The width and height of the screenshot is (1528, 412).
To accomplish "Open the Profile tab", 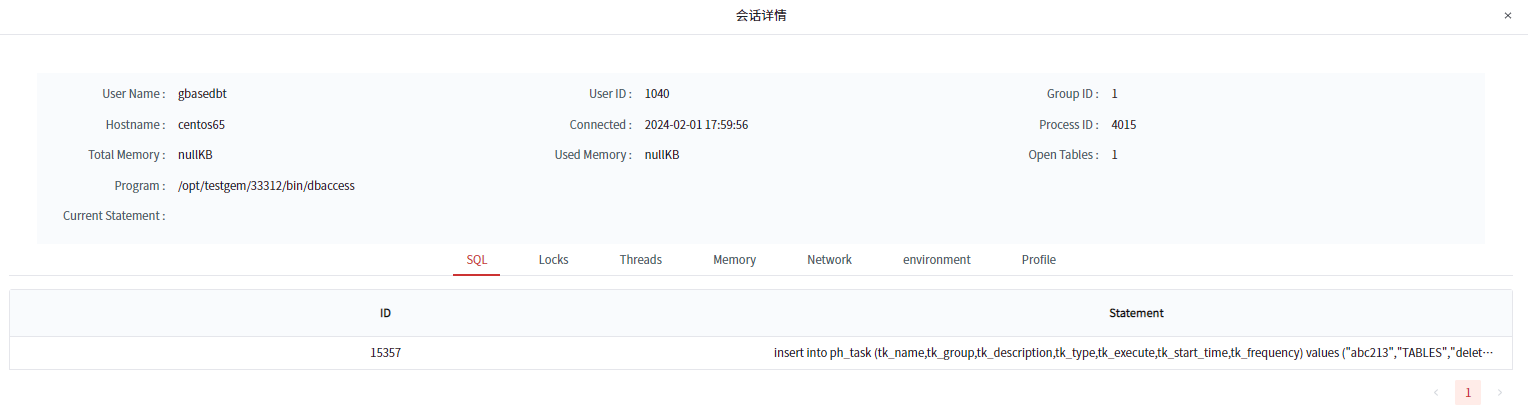I will click(x=1038, y=260).
